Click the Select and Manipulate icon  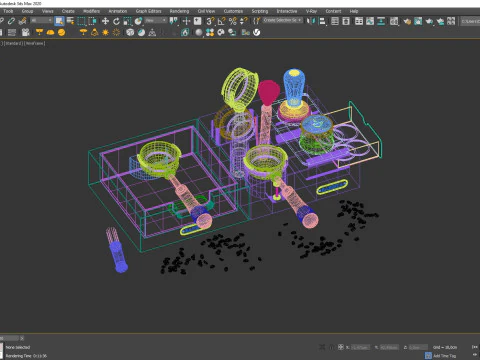[186, 21]
